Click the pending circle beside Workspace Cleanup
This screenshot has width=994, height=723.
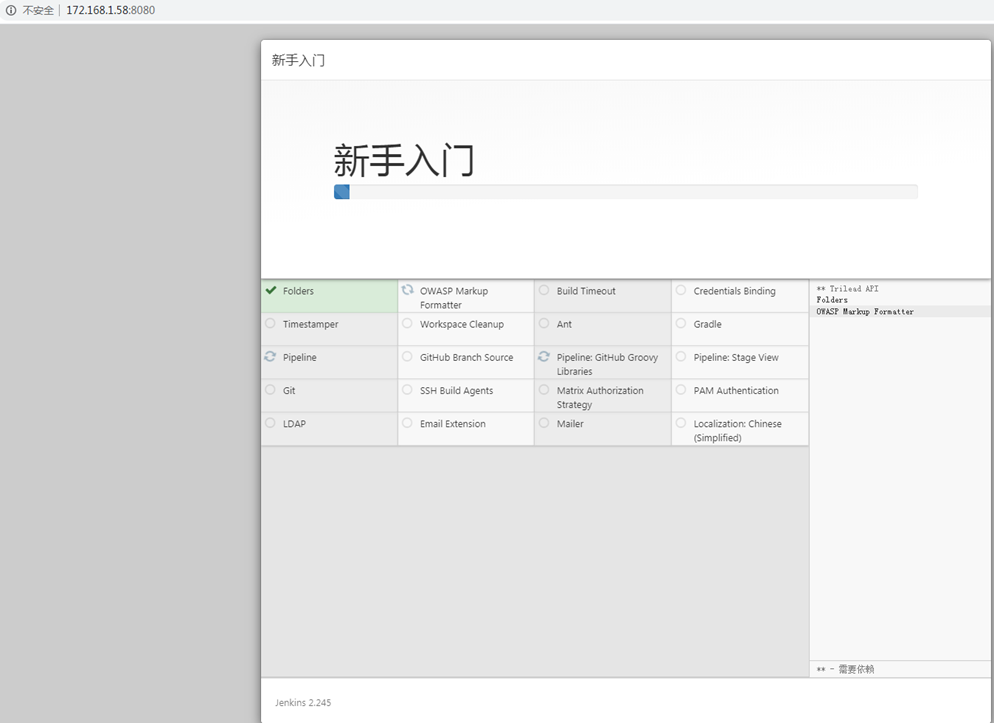[407, 323]
